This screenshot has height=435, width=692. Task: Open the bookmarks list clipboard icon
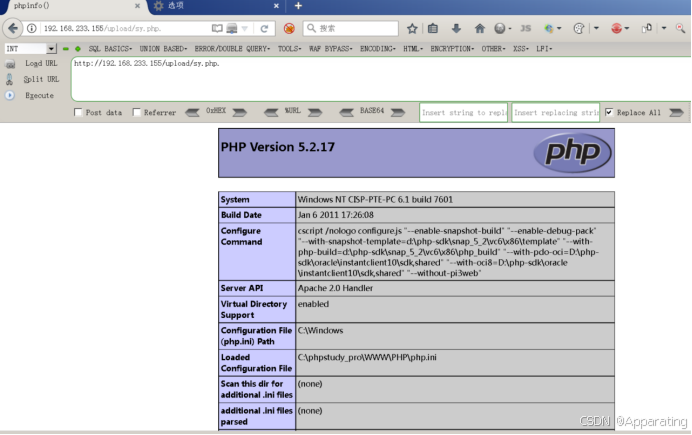point(433,28)
